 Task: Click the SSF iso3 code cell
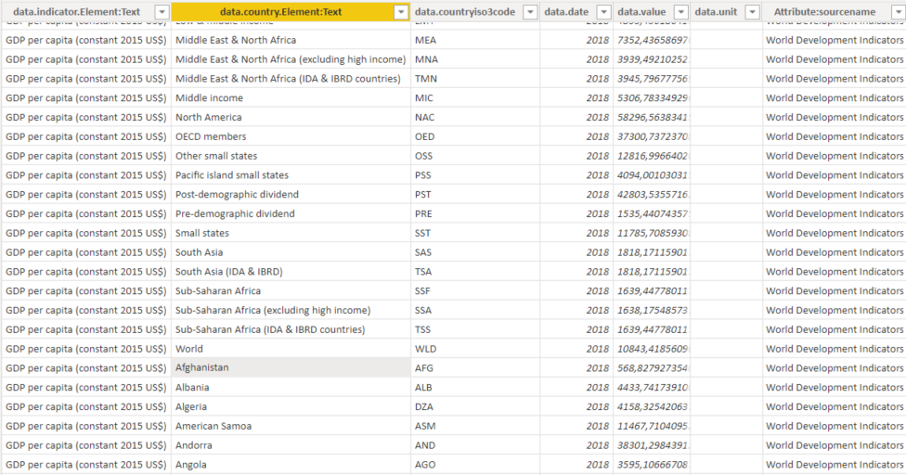coord(475,291)
